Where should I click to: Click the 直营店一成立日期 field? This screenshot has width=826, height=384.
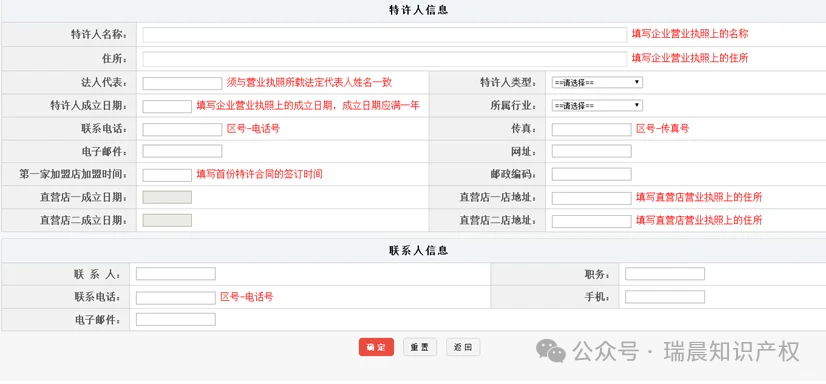(x=167, y=198)
